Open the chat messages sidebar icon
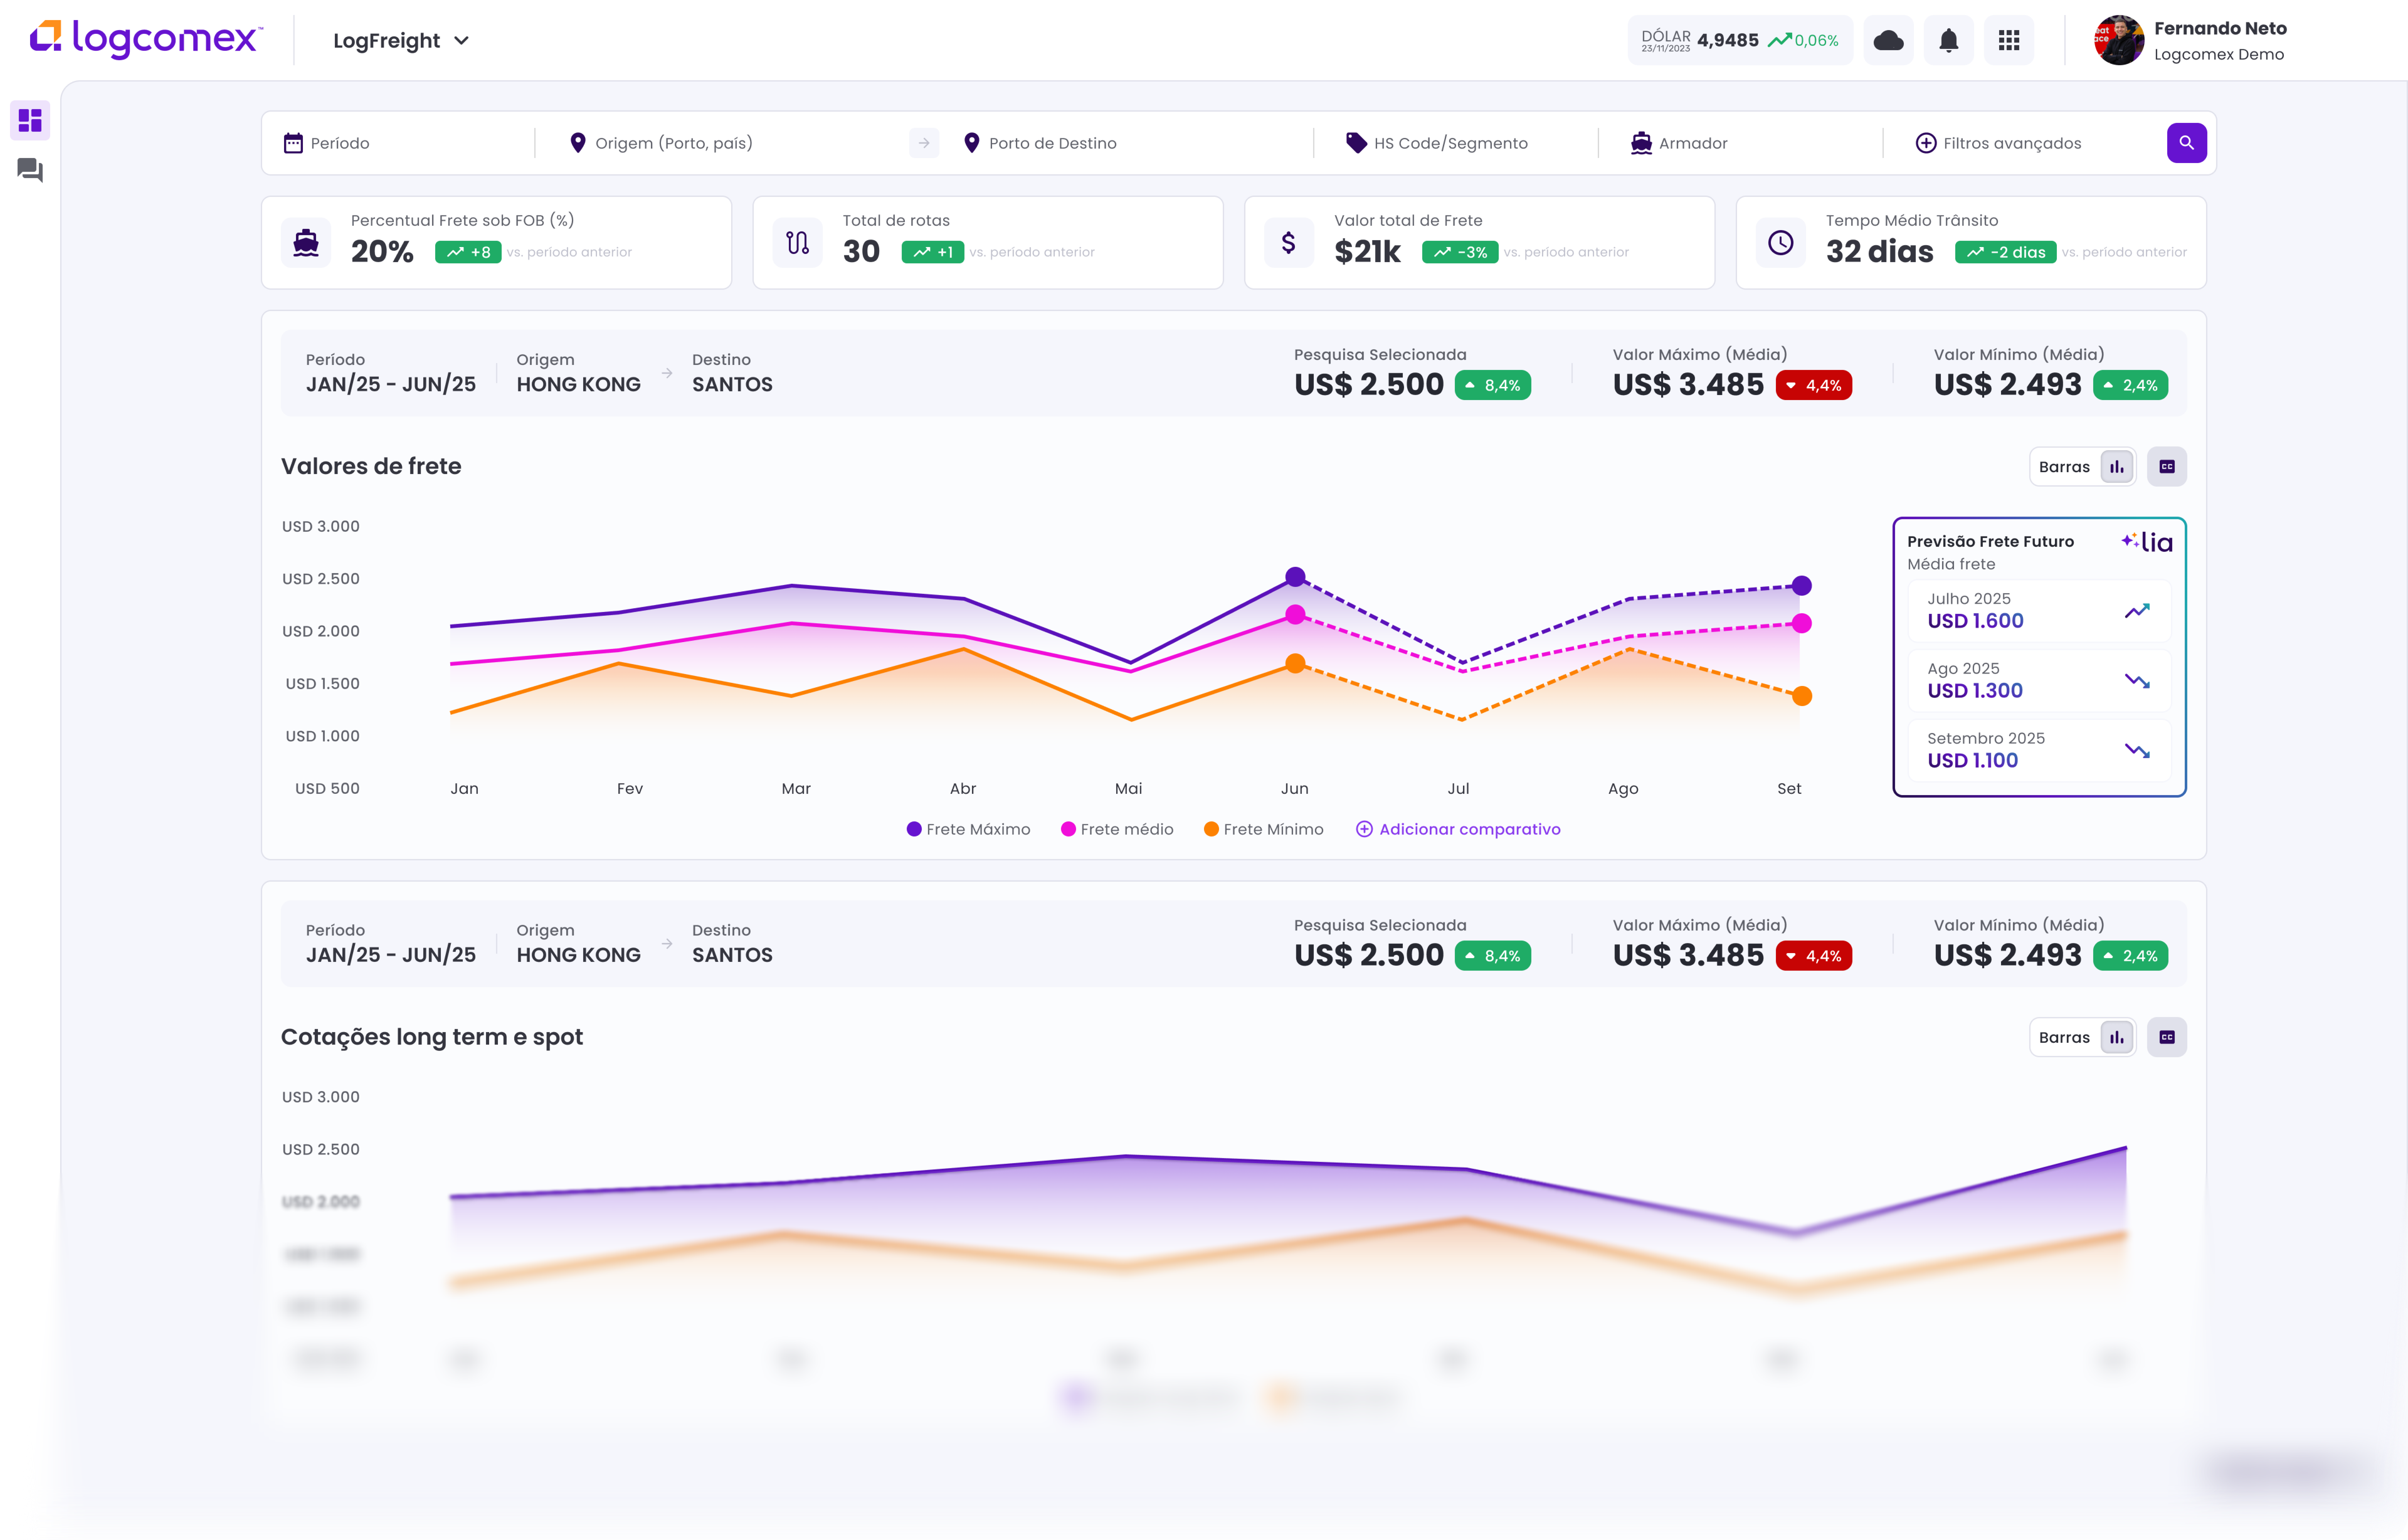This screenshot has width=2408, height=1540. click(x=30, y=171)
